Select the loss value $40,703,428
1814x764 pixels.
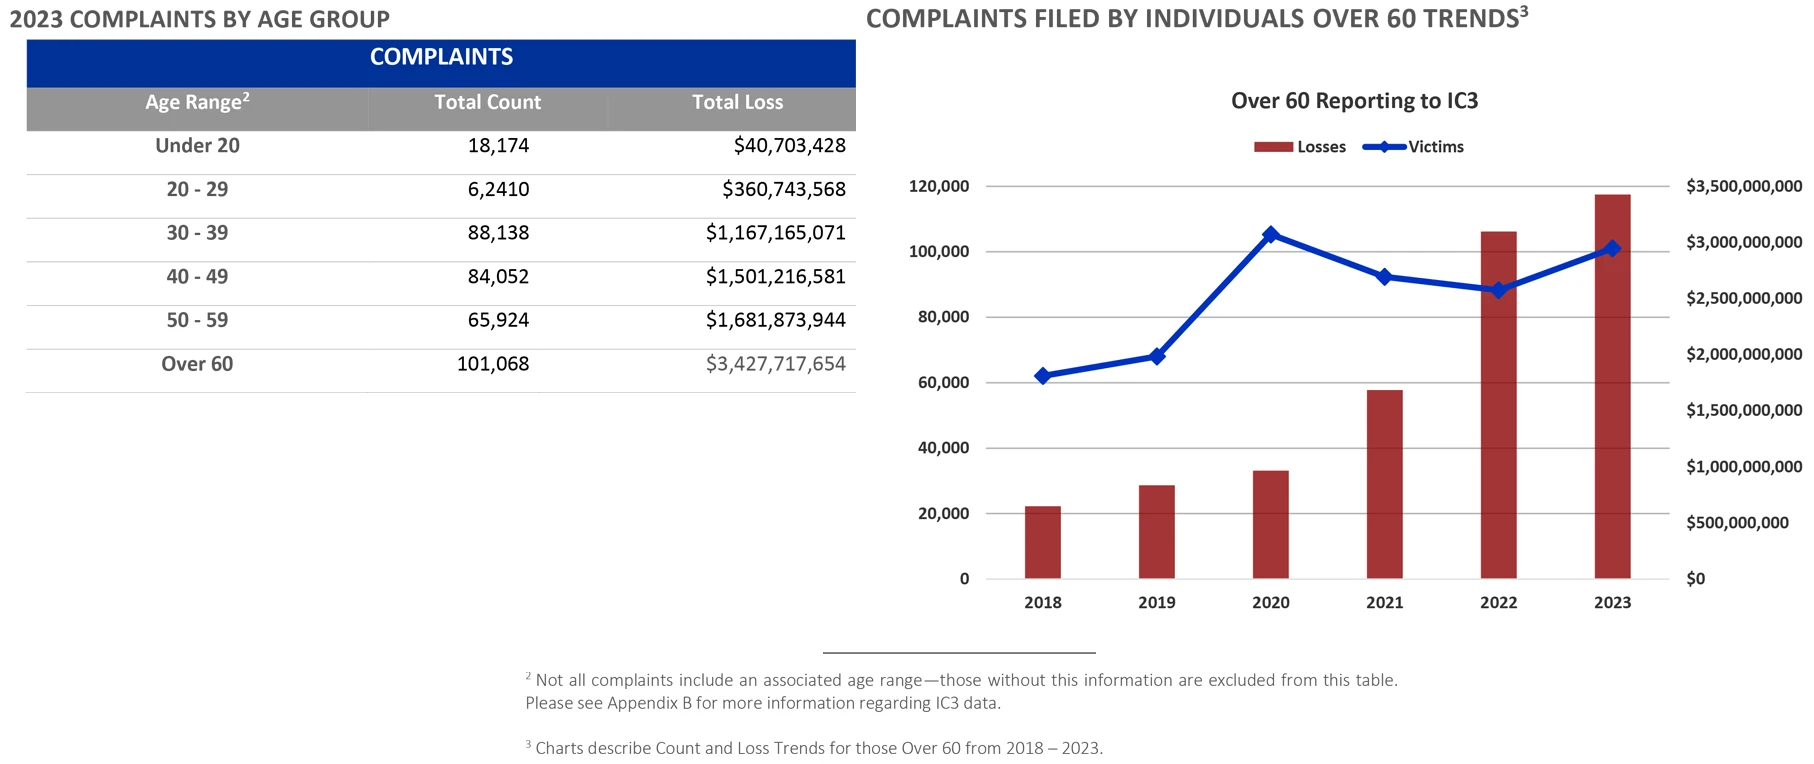pos(789,146)
